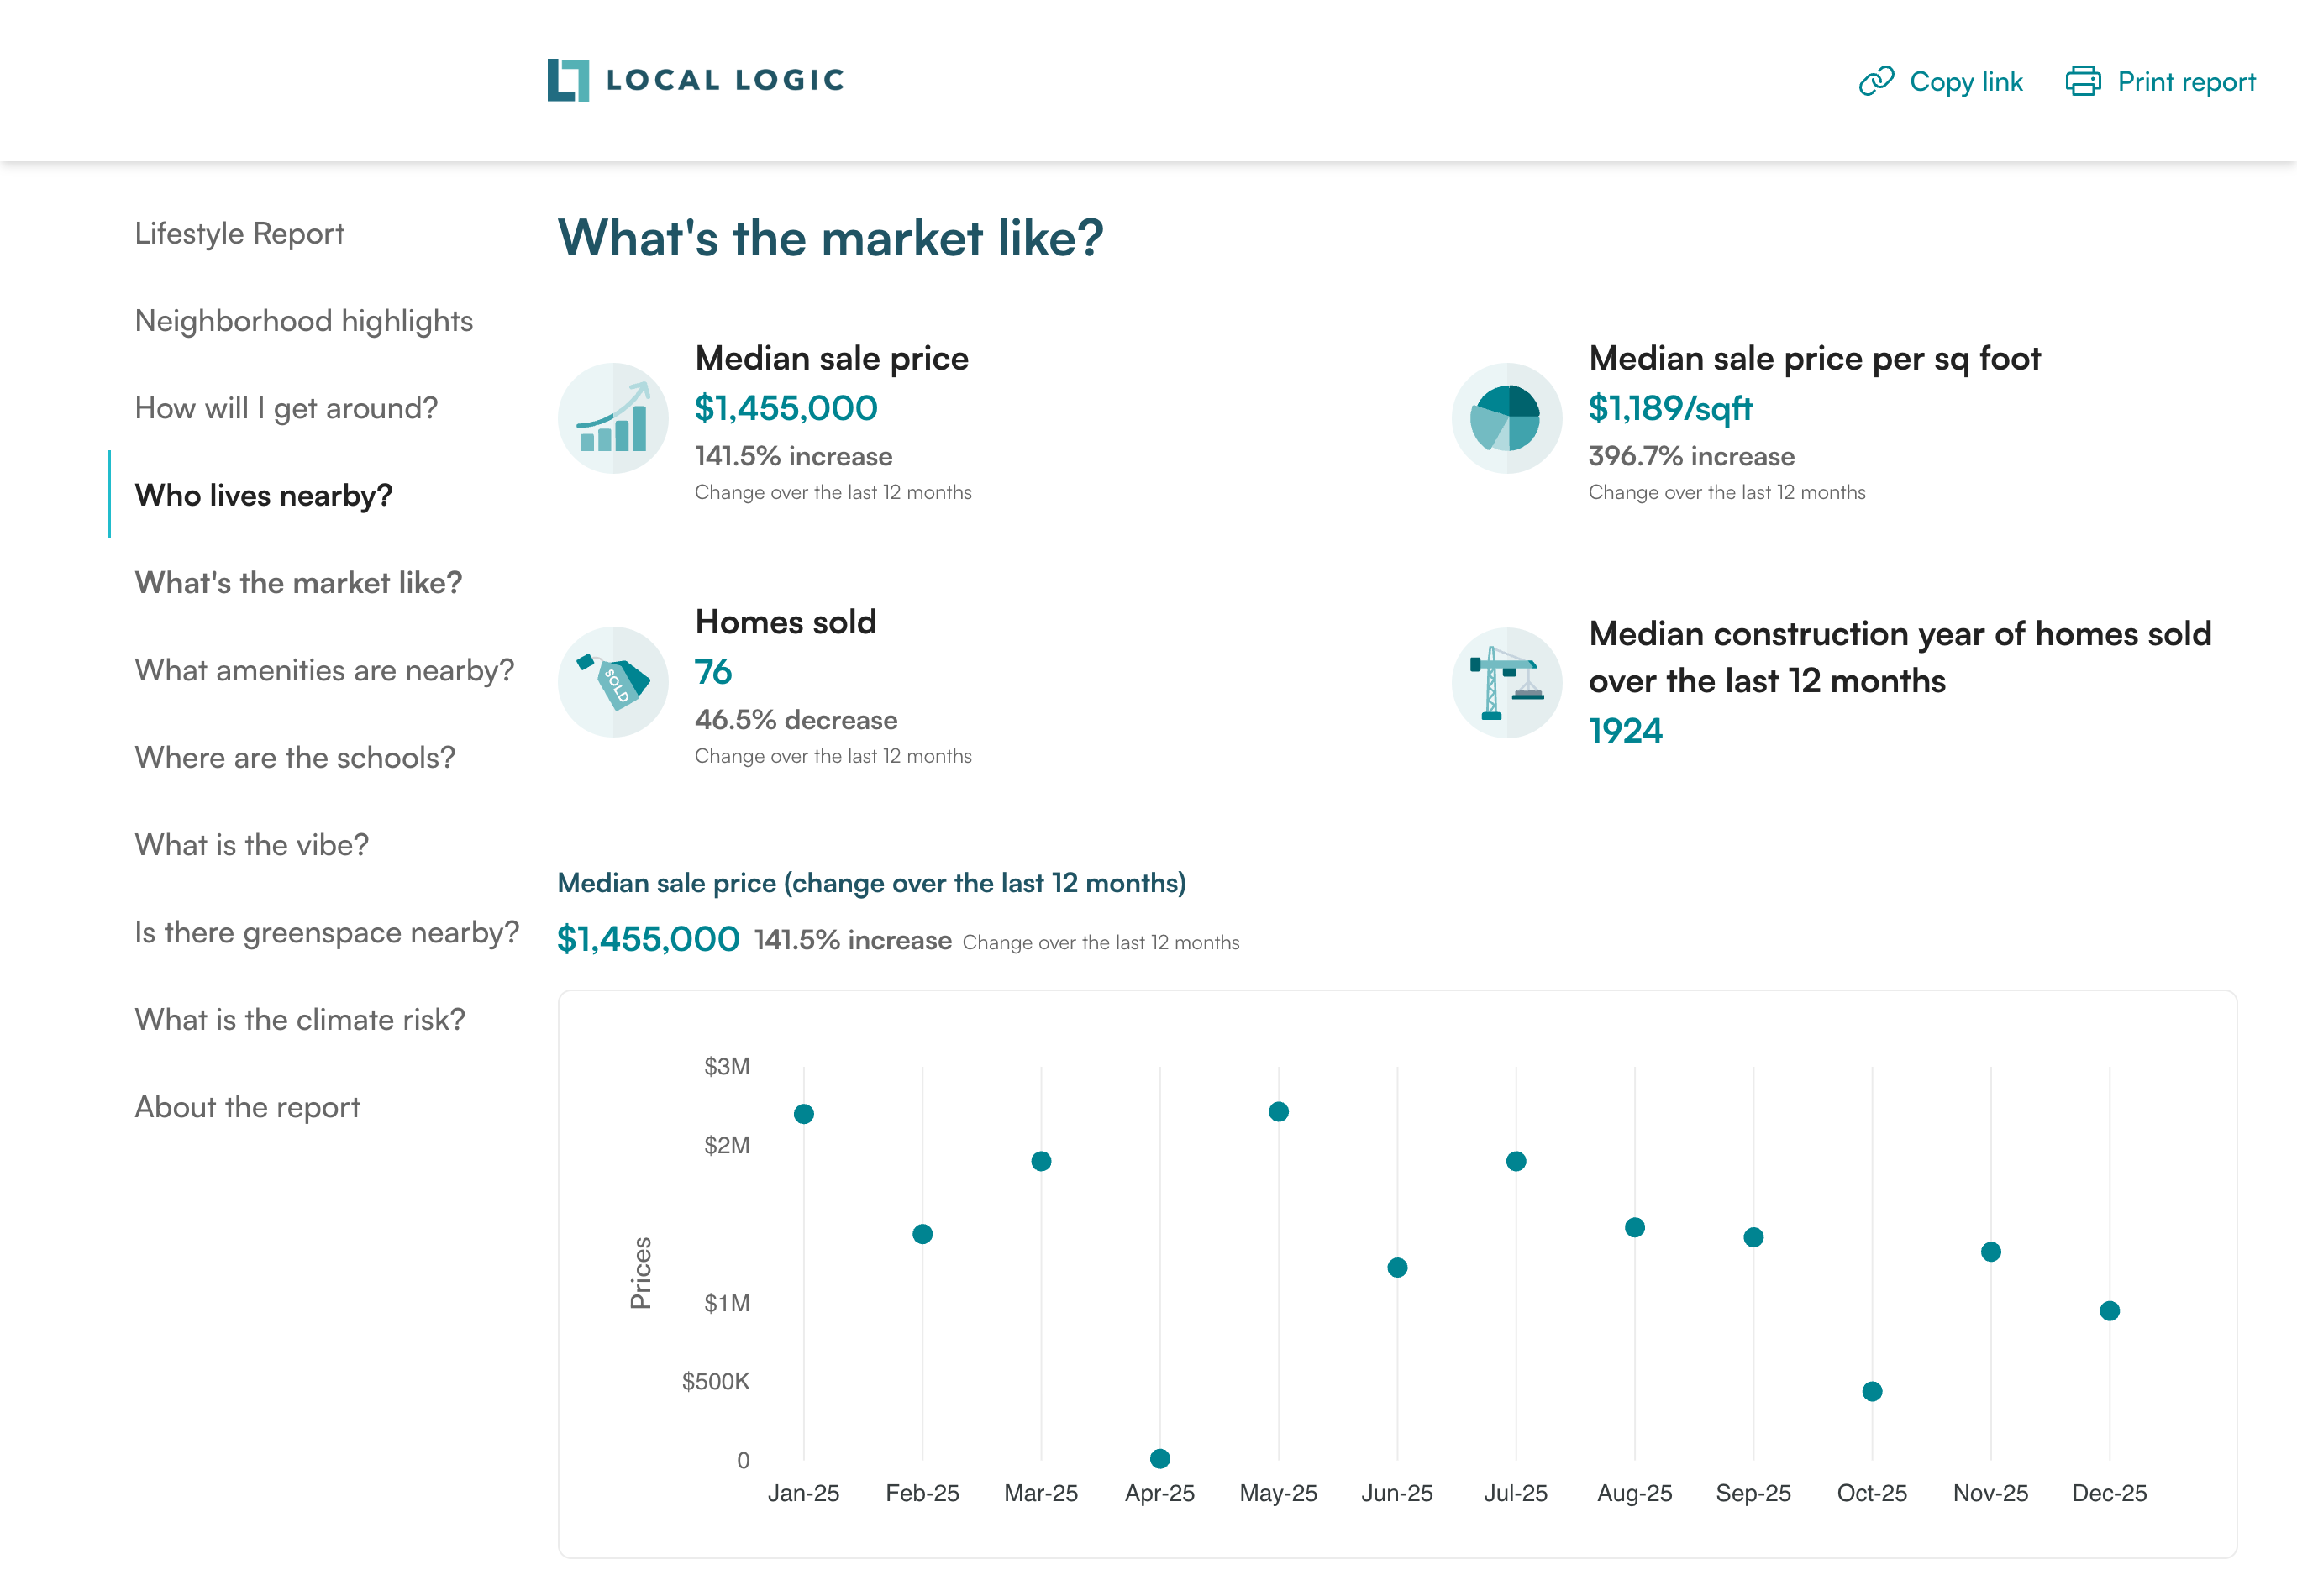2297x1596 pixels.
Task: Click the Local Logic logo
Action: pyautogui.click(x=697, y=80)
